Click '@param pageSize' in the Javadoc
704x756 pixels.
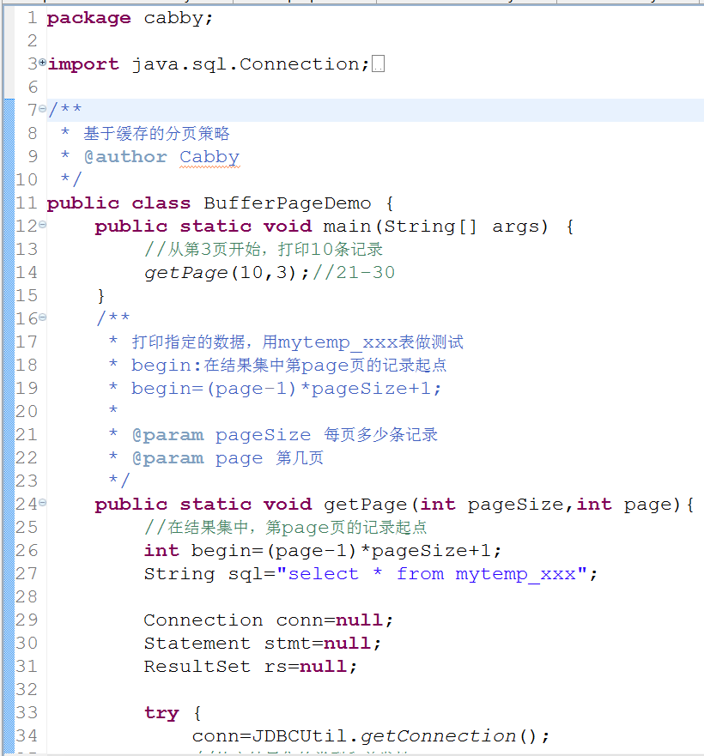[x=221, y=435]
